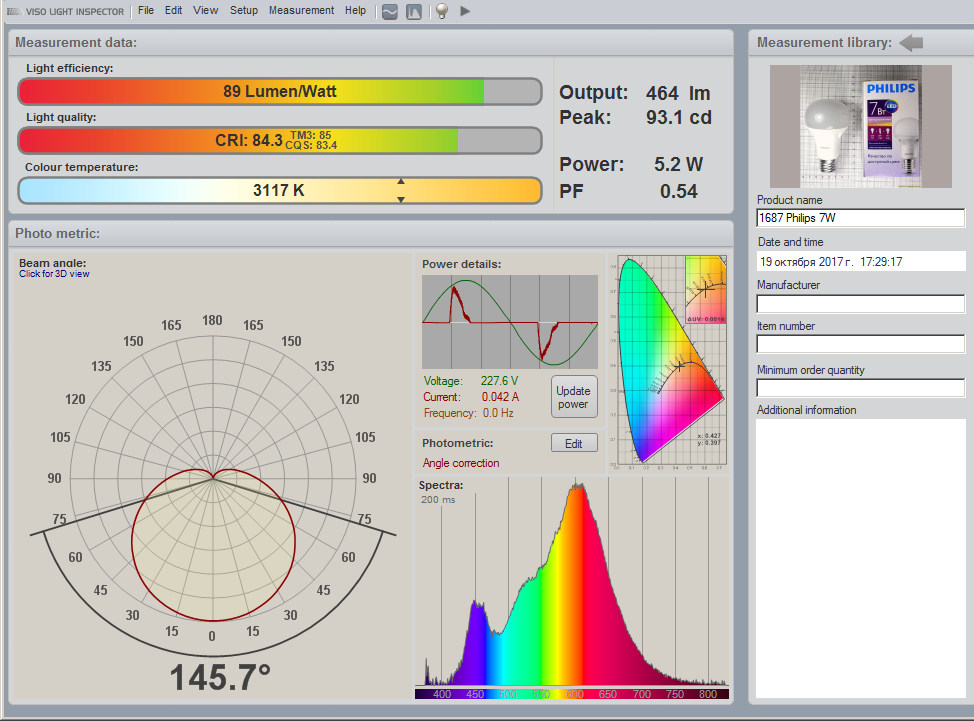This screenshot has width=974, height=721.
Task: Click the Measurement library arrow icon
Action: [x=911, y=43]
